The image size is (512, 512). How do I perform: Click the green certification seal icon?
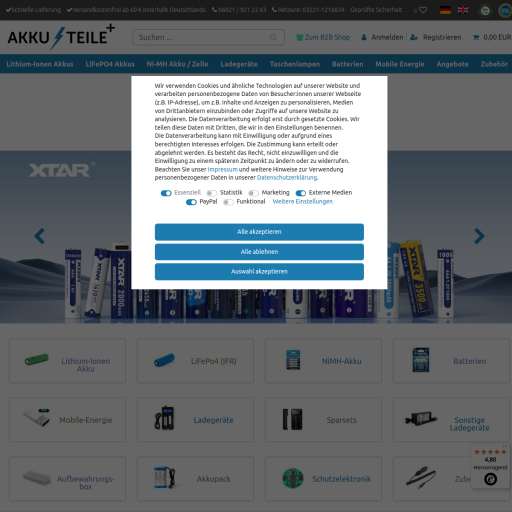485,11
